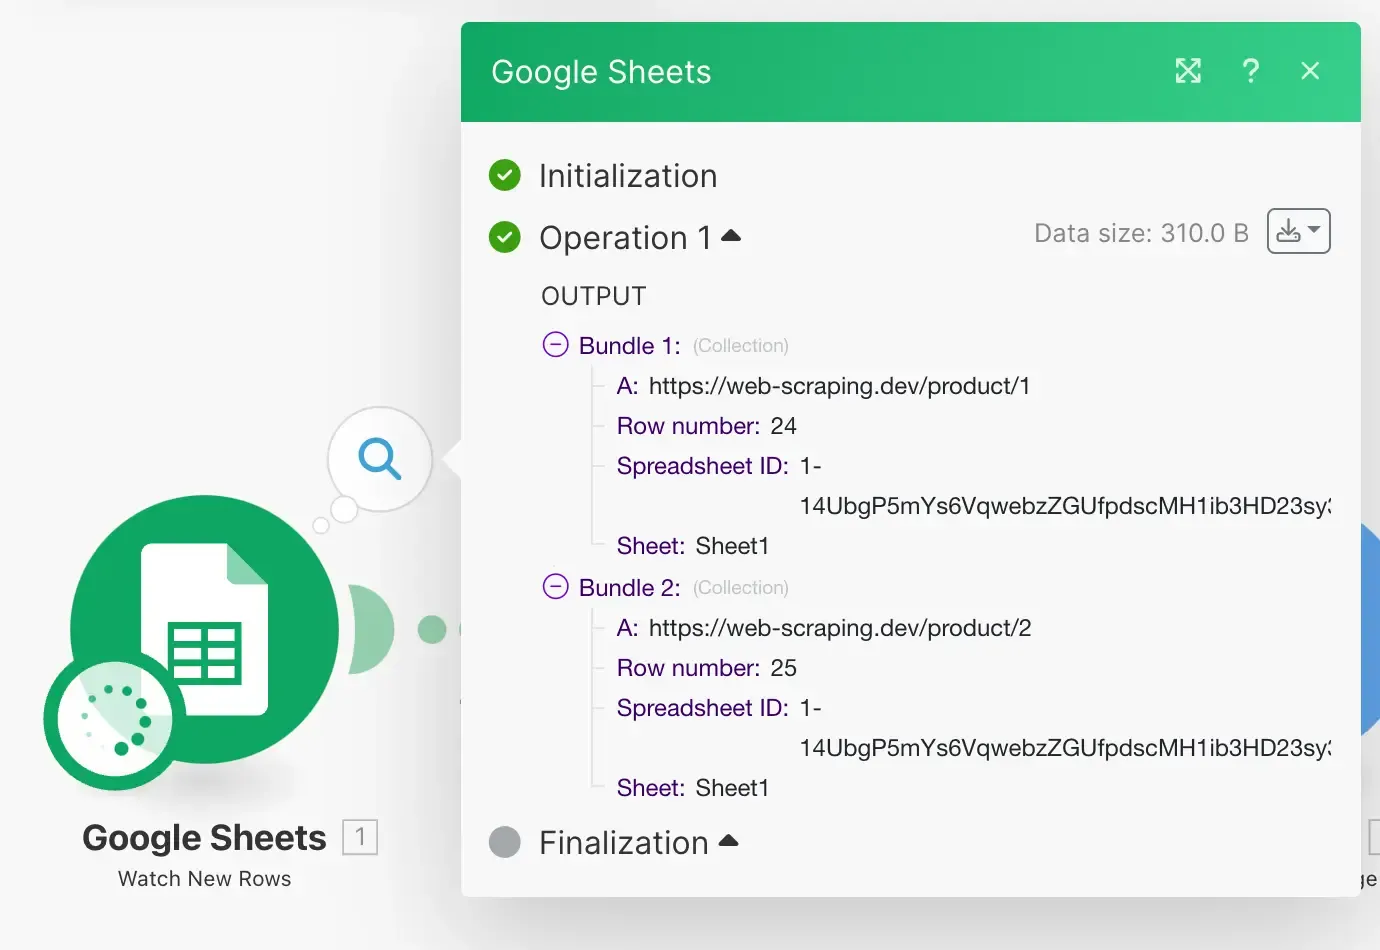This screenshot has height=950, width=1380.
Task: Click the Operation 1 green checkmark icon
Action: pos(505,238)
